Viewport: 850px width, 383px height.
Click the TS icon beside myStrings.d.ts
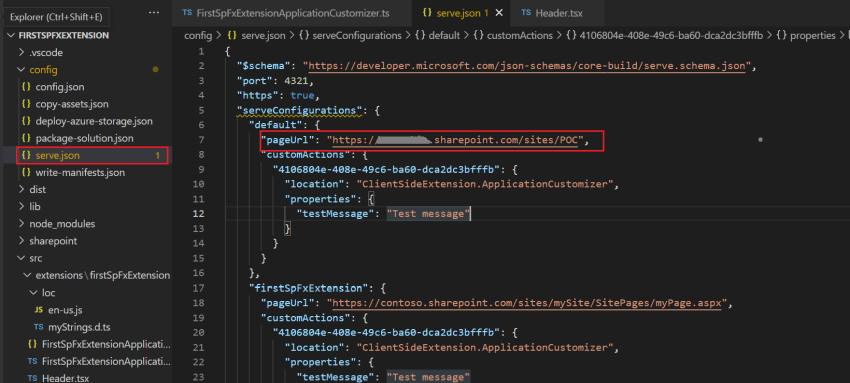38,327
